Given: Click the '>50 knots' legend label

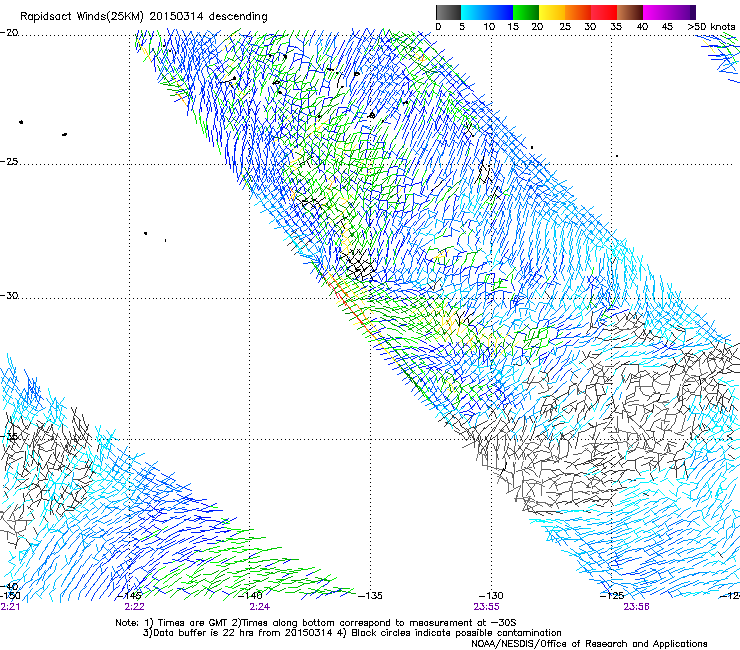Looking at the screenshot, I should pos(711,27).
